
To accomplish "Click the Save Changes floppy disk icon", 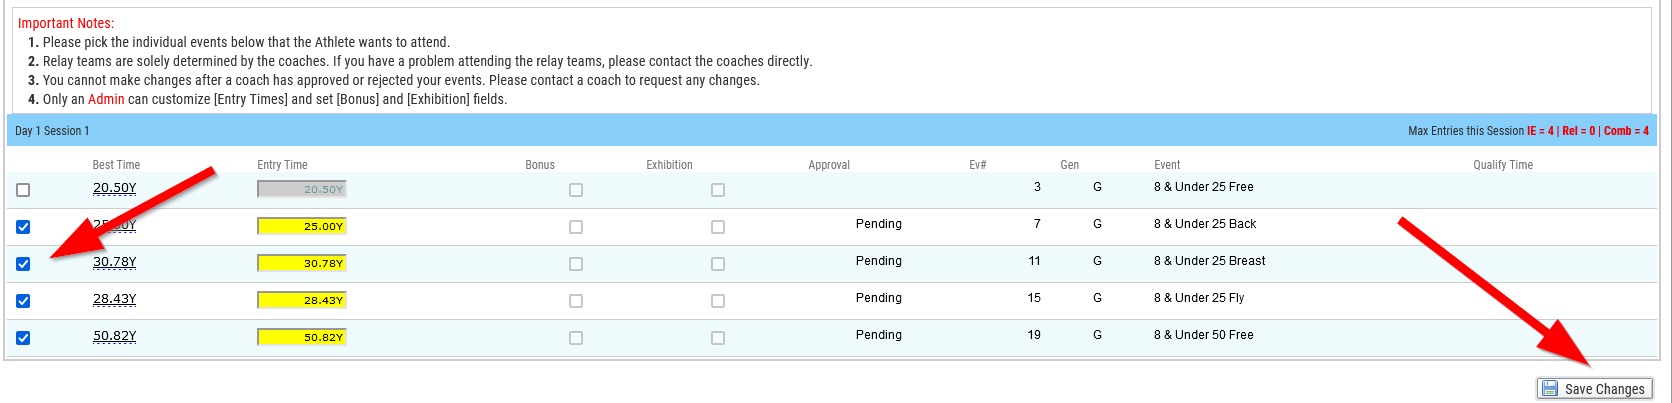I will pos(1550,389).
